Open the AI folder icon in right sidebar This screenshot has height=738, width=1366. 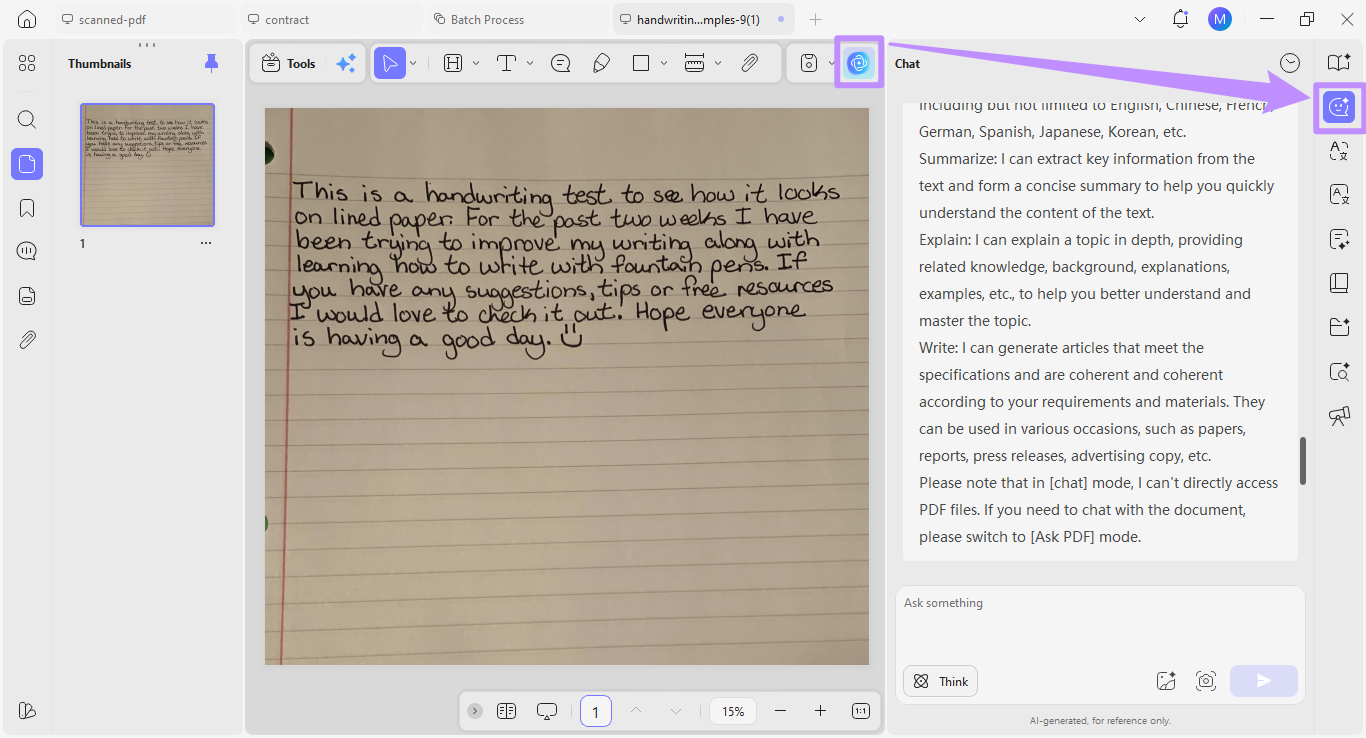click(1339, 327)
